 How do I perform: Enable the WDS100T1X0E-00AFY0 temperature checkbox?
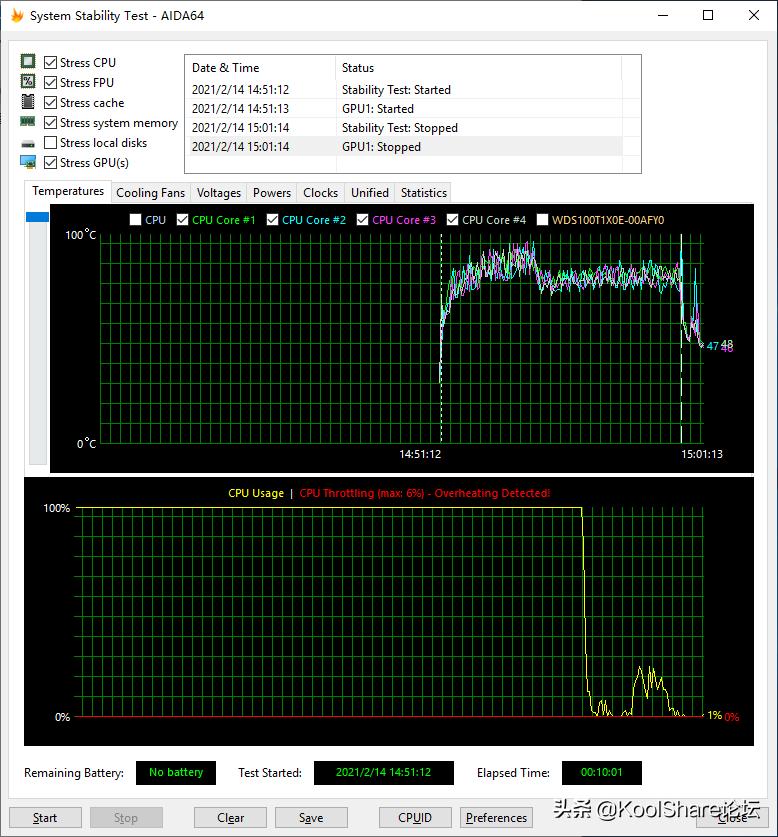(542, 220)
